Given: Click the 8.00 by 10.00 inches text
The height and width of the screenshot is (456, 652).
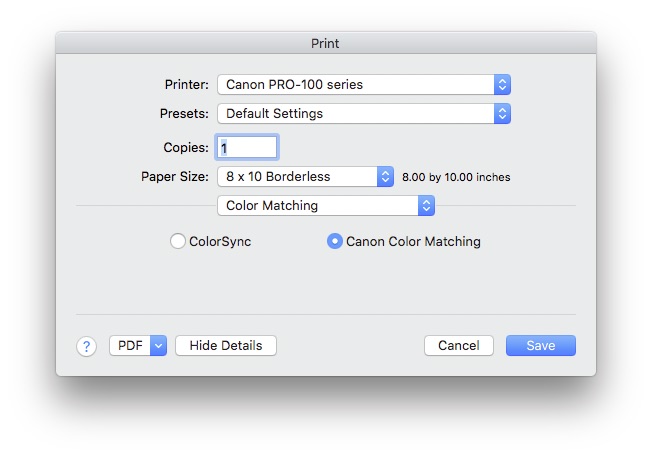Looking at the screenshot, I should [456, 178].
